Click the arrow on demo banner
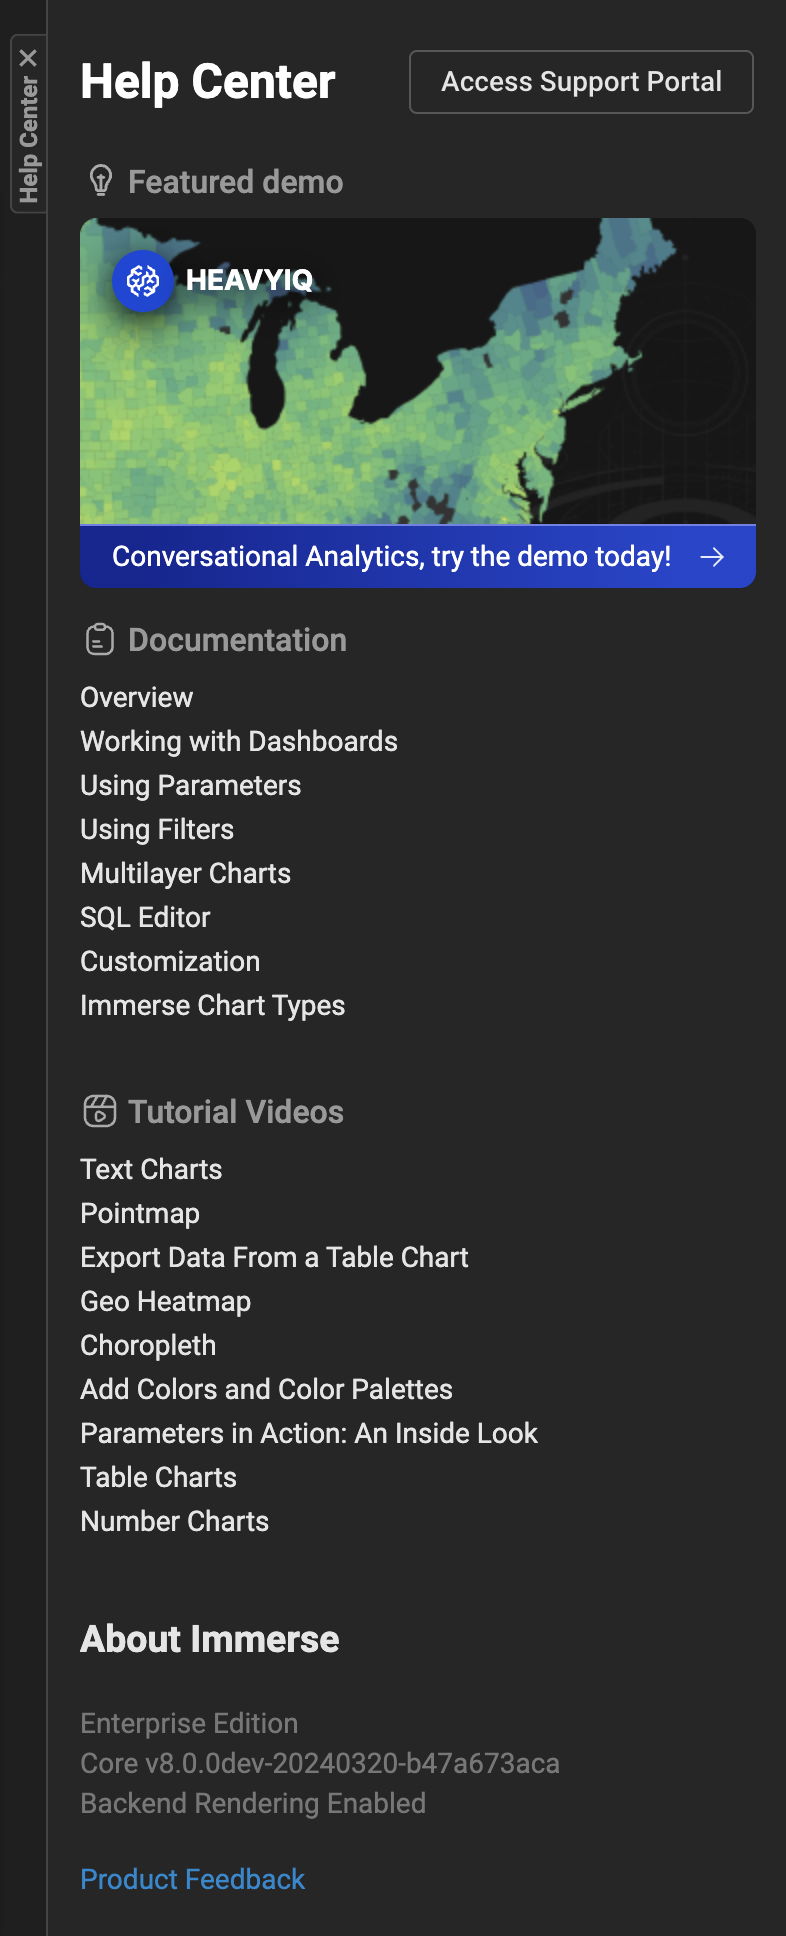The width and height of the screenshot is (786, 1936). (712, 557)
